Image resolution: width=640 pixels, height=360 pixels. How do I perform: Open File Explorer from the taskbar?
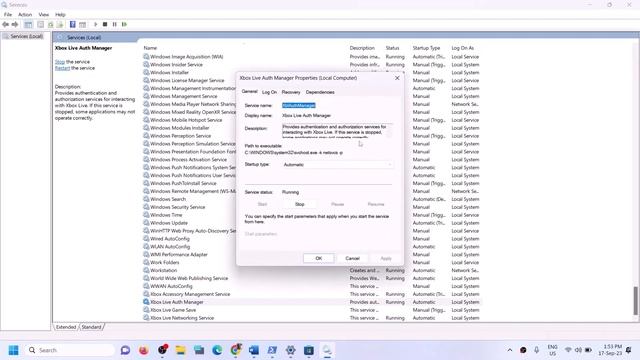coord(180,350)
